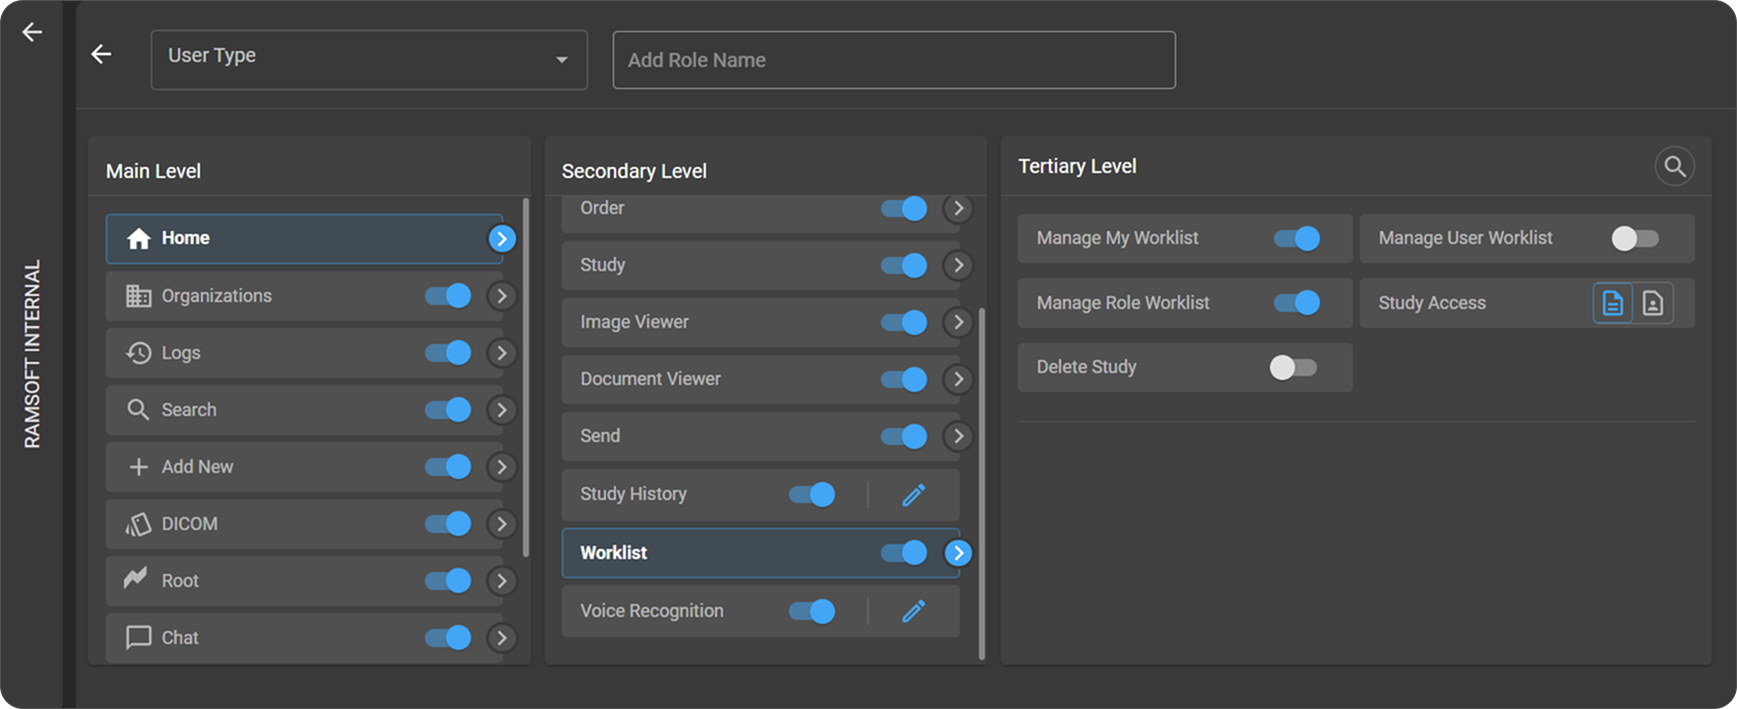
Task: Click the Home icon in Main Level
Action: (x=139, y=238)
